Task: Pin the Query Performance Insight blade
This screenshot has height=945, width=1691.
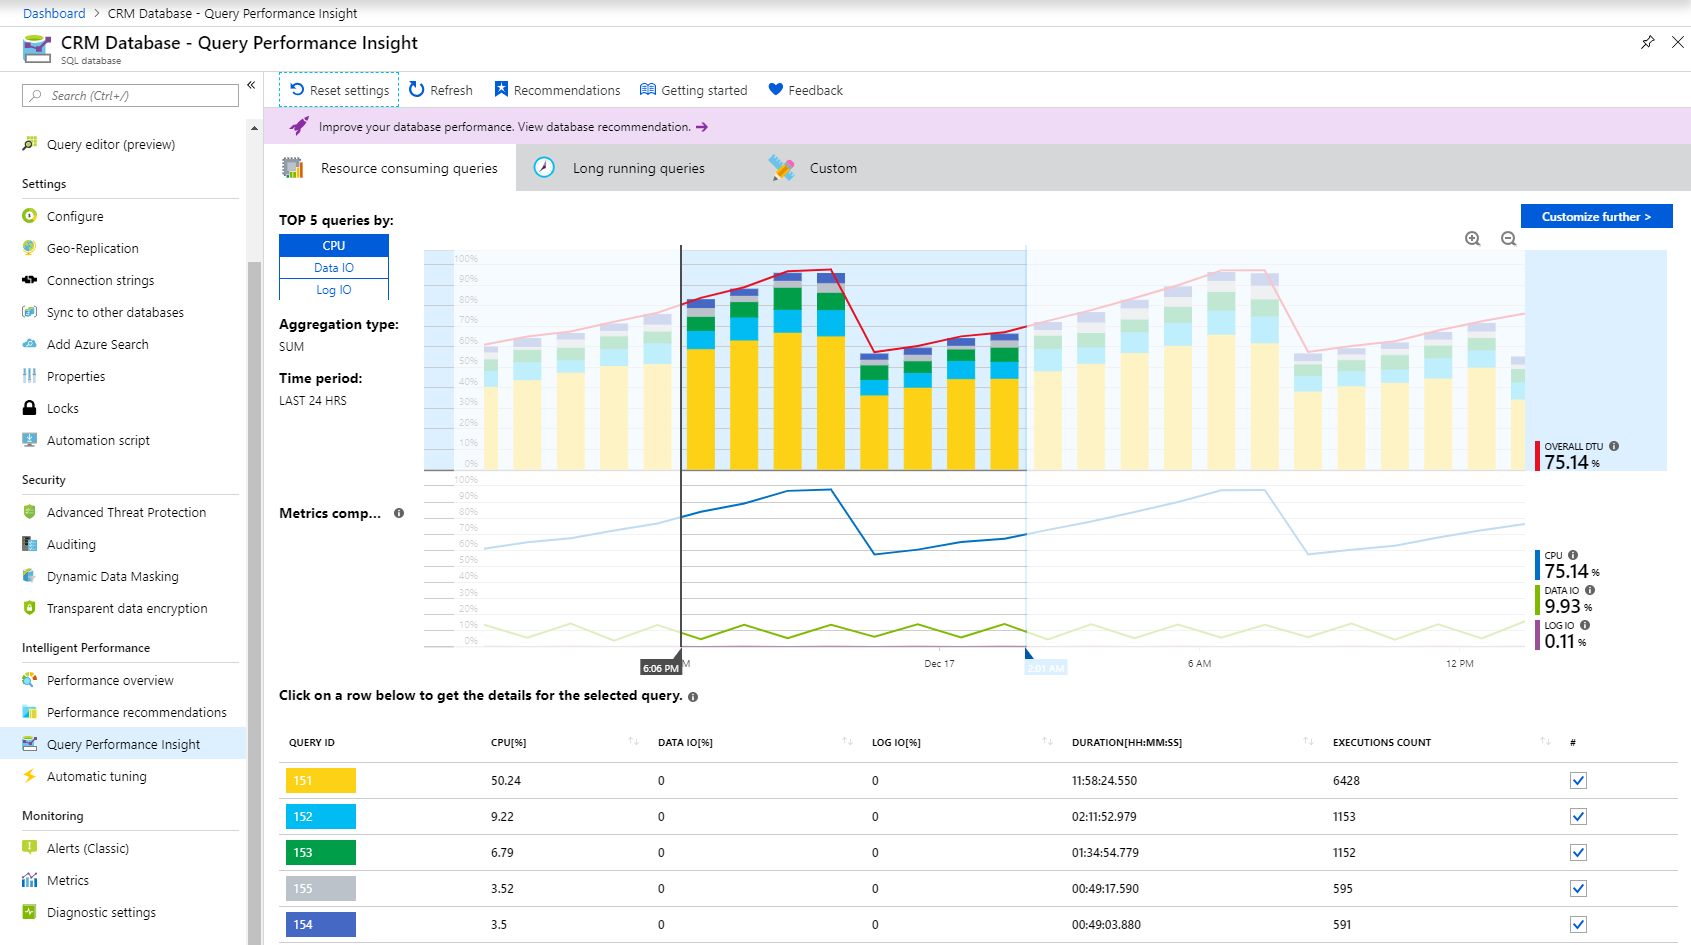Action: [1647, 43]
